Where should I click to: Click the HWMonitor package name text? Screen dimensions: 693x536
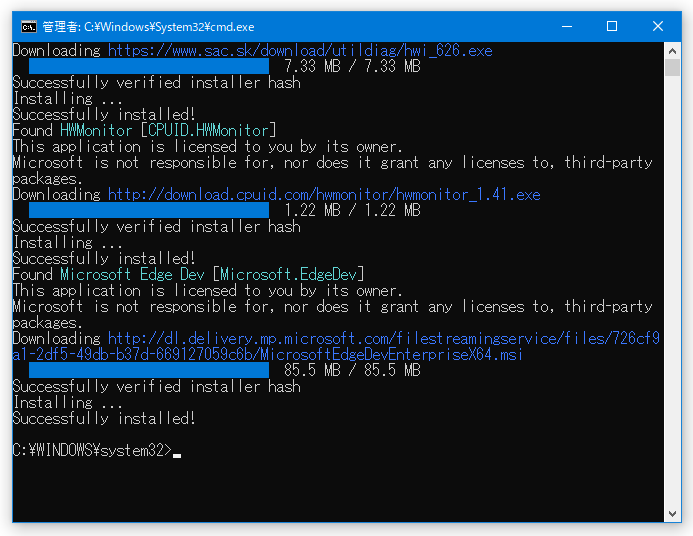coord(96,130)
